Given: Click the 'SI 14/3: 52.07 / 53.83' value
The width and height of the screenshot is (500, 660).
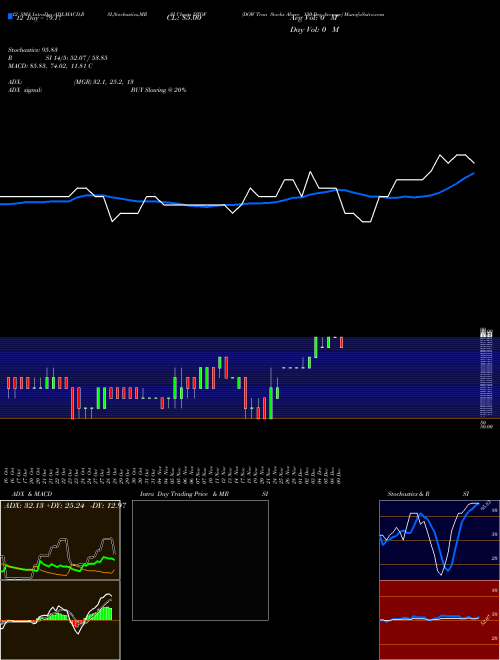Looking at the screenshot, I should (x=77, y=58).
